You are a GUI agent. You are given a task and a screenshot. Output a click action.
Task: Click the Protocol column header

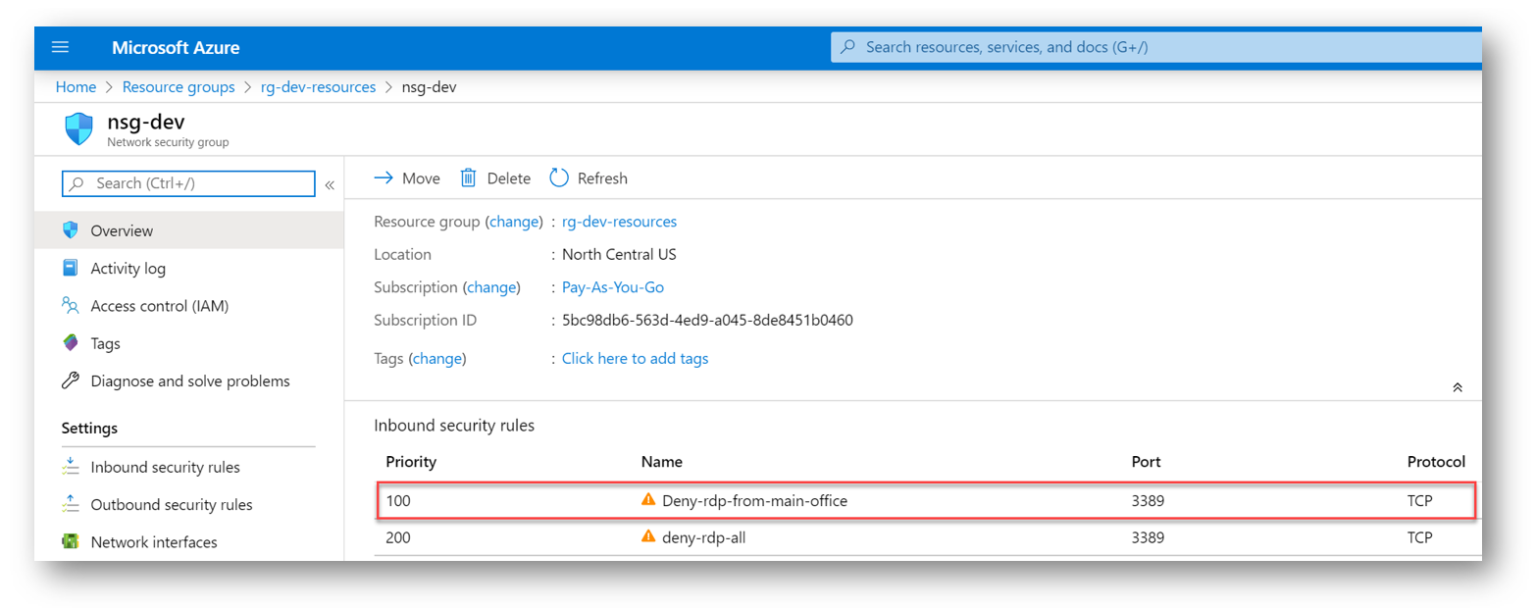click(1436, 462)
